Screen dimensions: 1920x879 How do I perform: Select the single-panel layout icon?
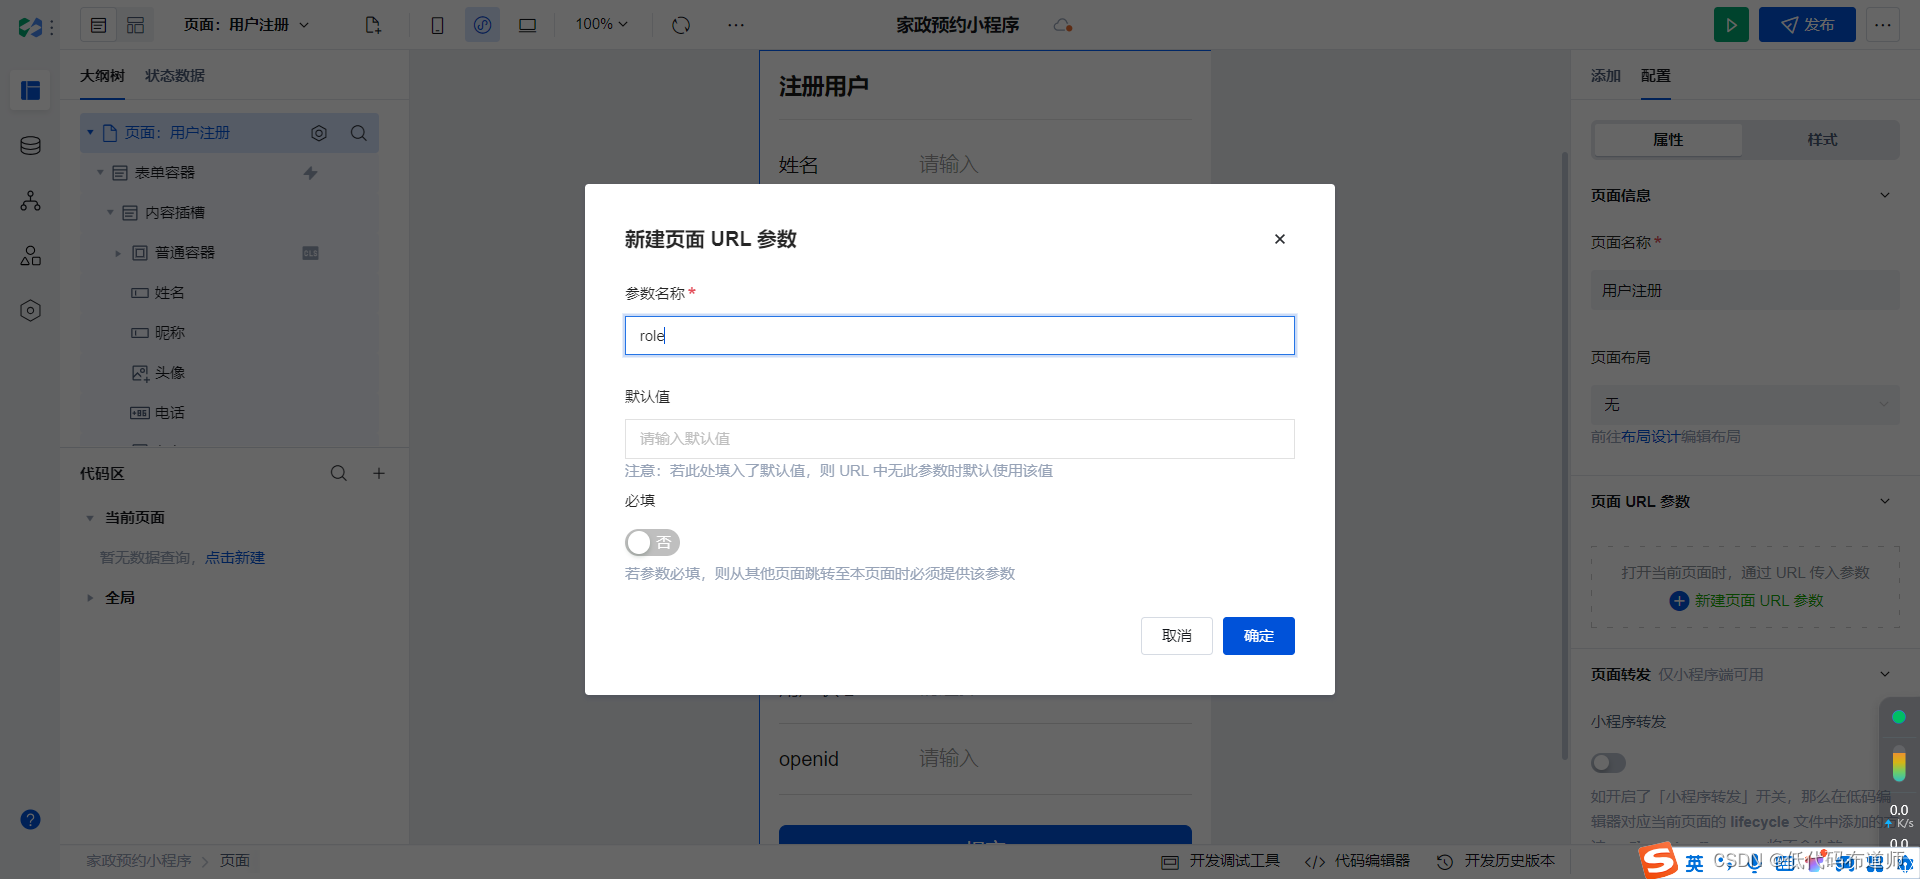point(98,25)
